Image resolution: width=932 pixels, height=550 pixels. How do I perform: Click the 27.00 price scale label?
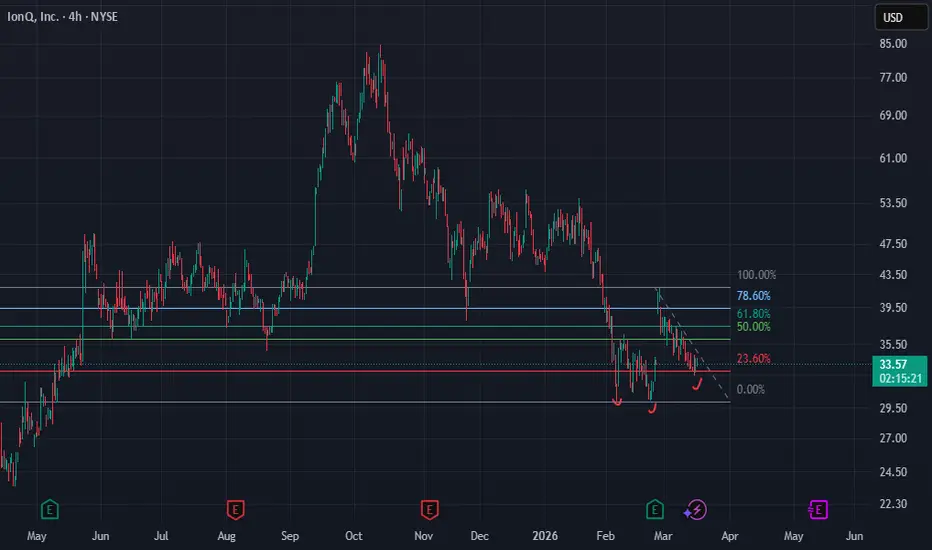pos(893,438)
